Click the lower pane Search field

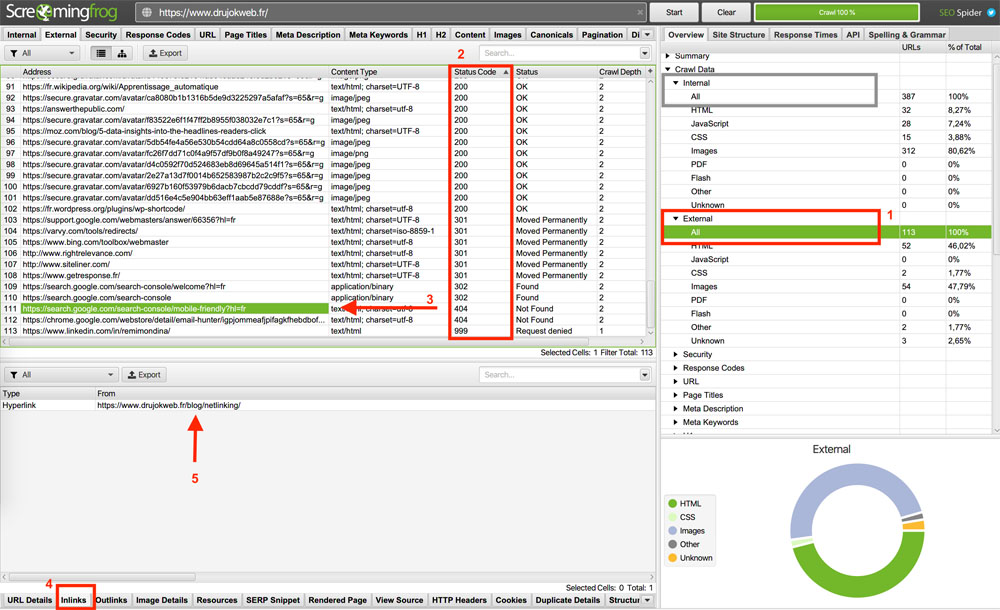(x=560, y=375)
